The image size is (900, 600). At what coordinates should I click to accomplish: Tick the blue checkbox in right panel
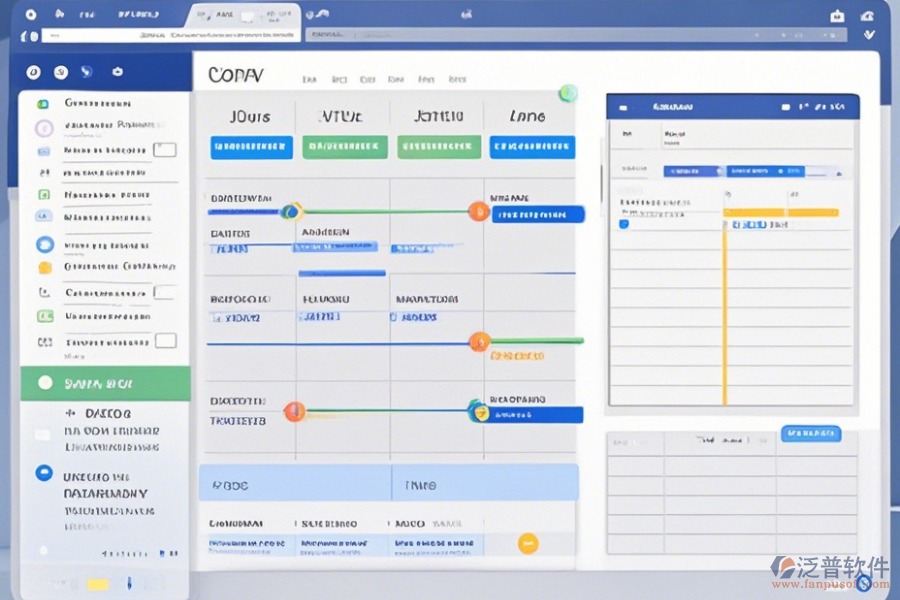[624, 224]
